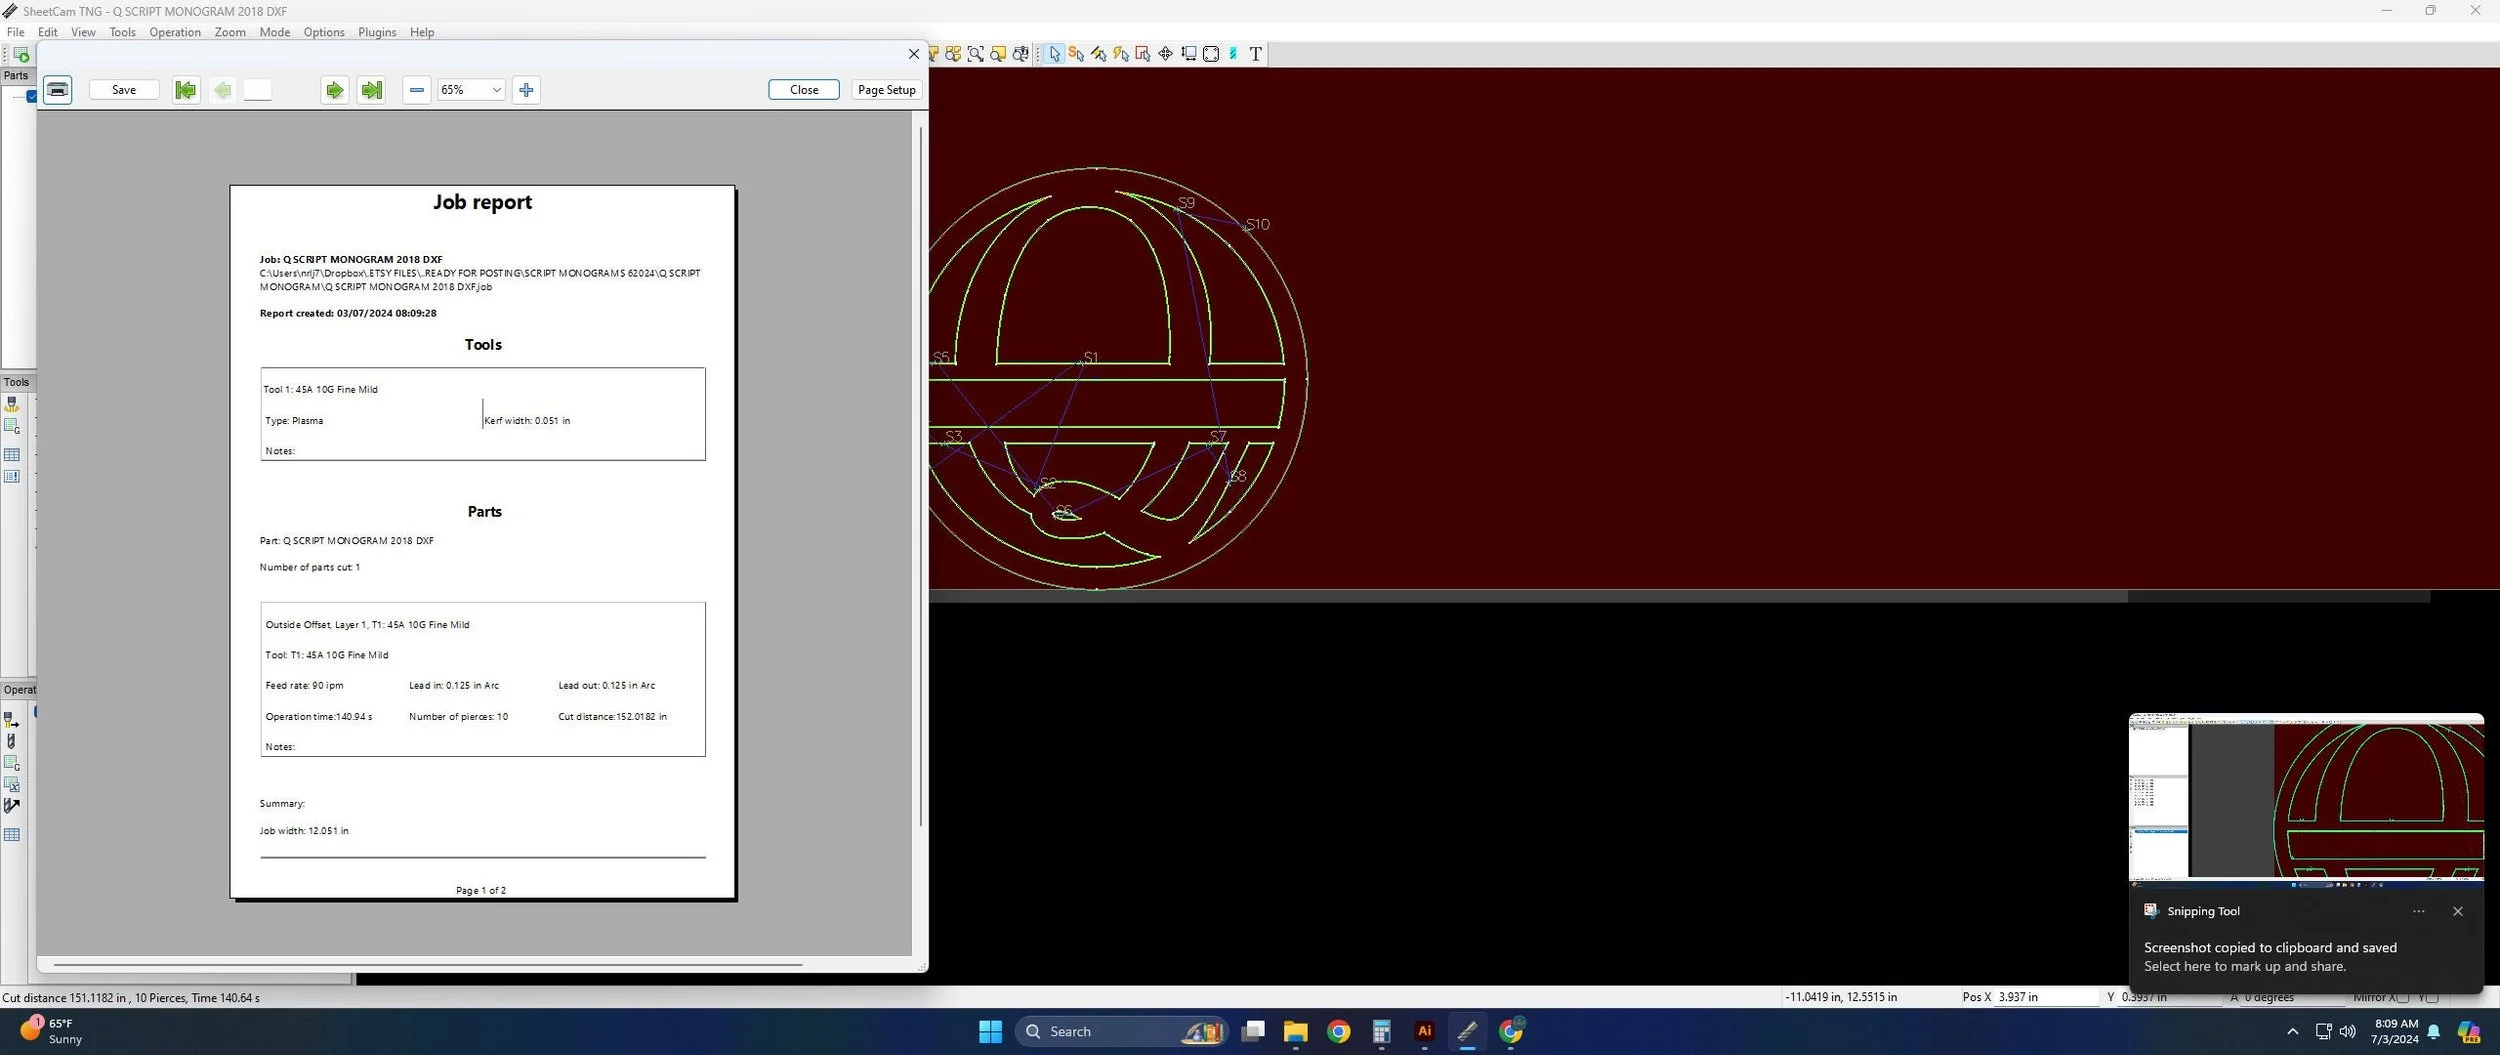Screen dimensions: 2500x1055
Task: Open the Mode menu
Action: tap(274, 32)
